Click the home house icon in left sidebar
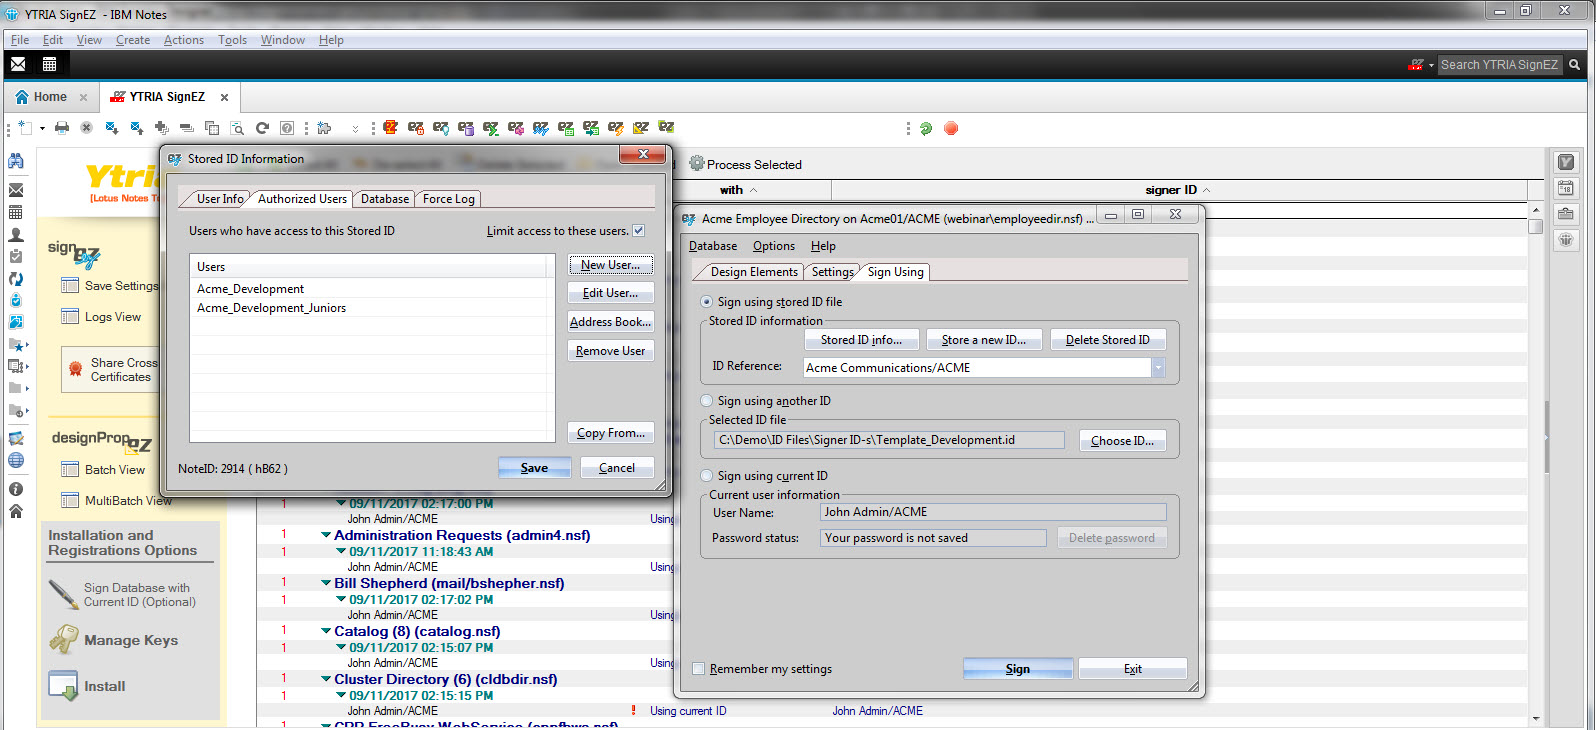Image resolution: width=1596 pixels, height=730 pixels. pos(16,511)
